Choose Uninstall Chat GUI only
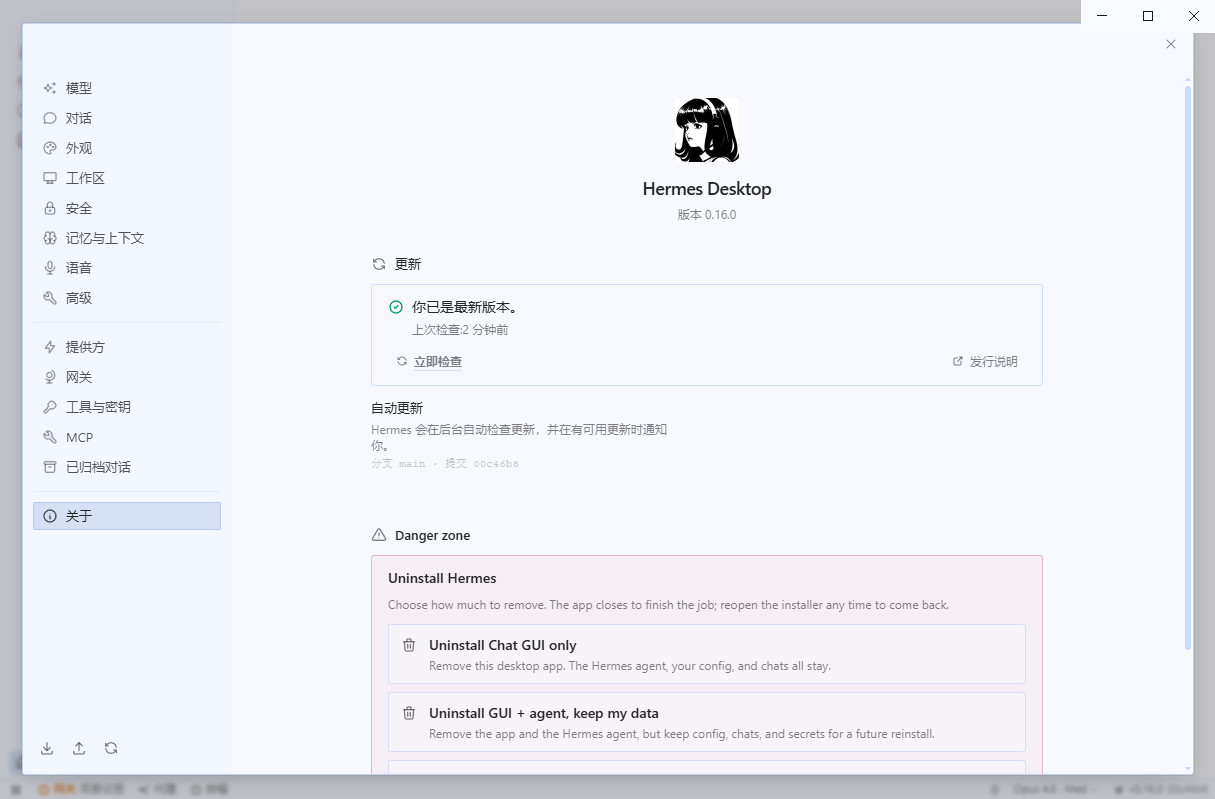 707,654
